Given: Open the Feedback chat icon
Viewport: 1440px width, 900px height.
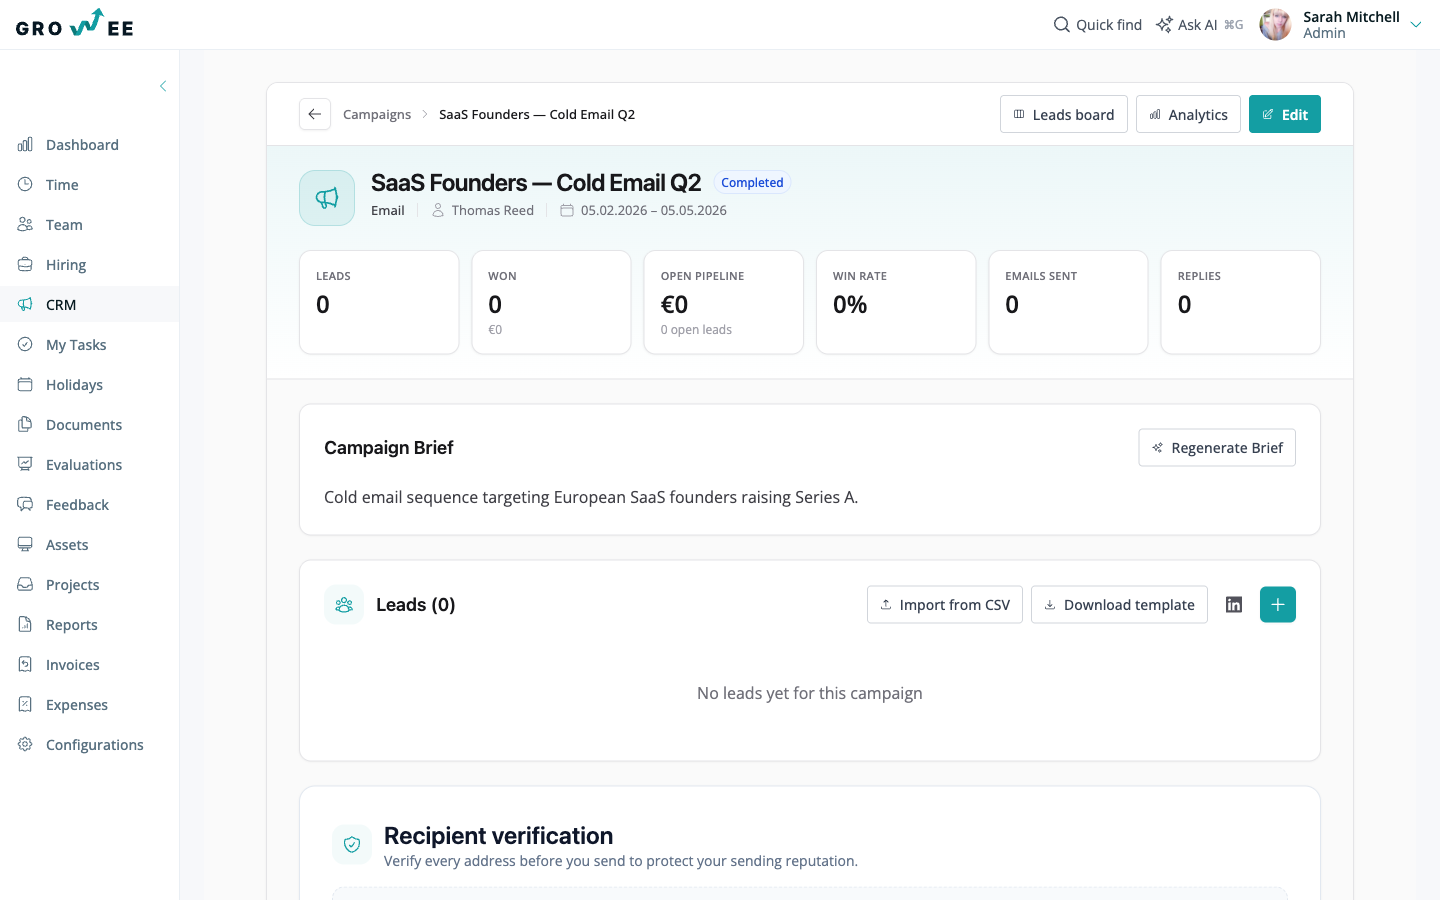Looking at the screenshot, I should coord(25,505).
